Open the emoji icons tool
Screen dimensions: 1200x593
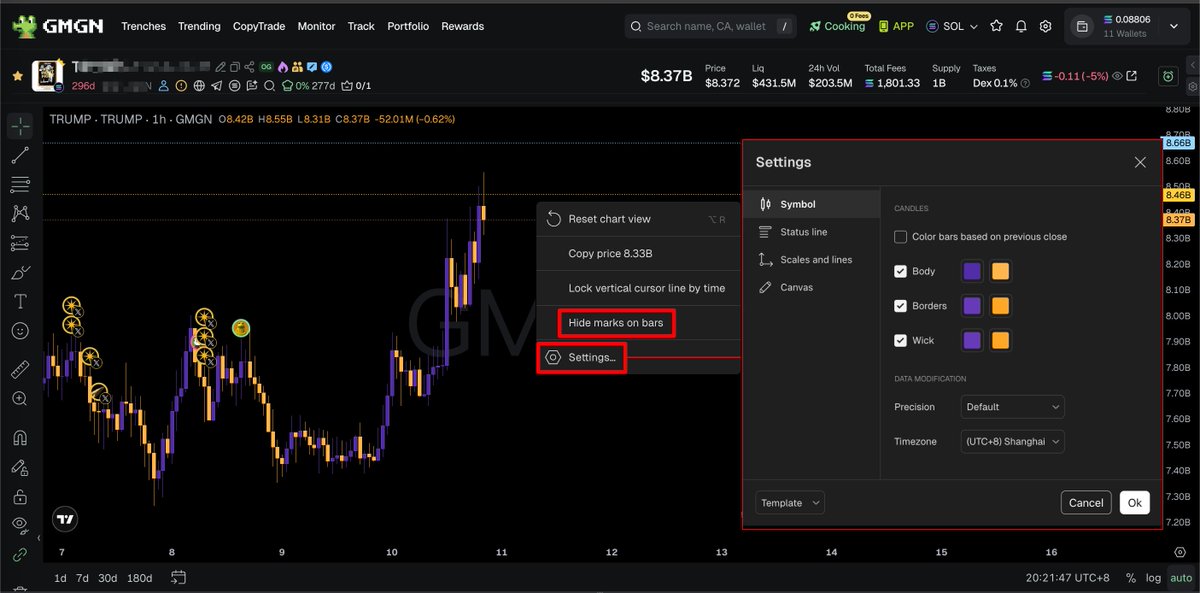(19, 330)
